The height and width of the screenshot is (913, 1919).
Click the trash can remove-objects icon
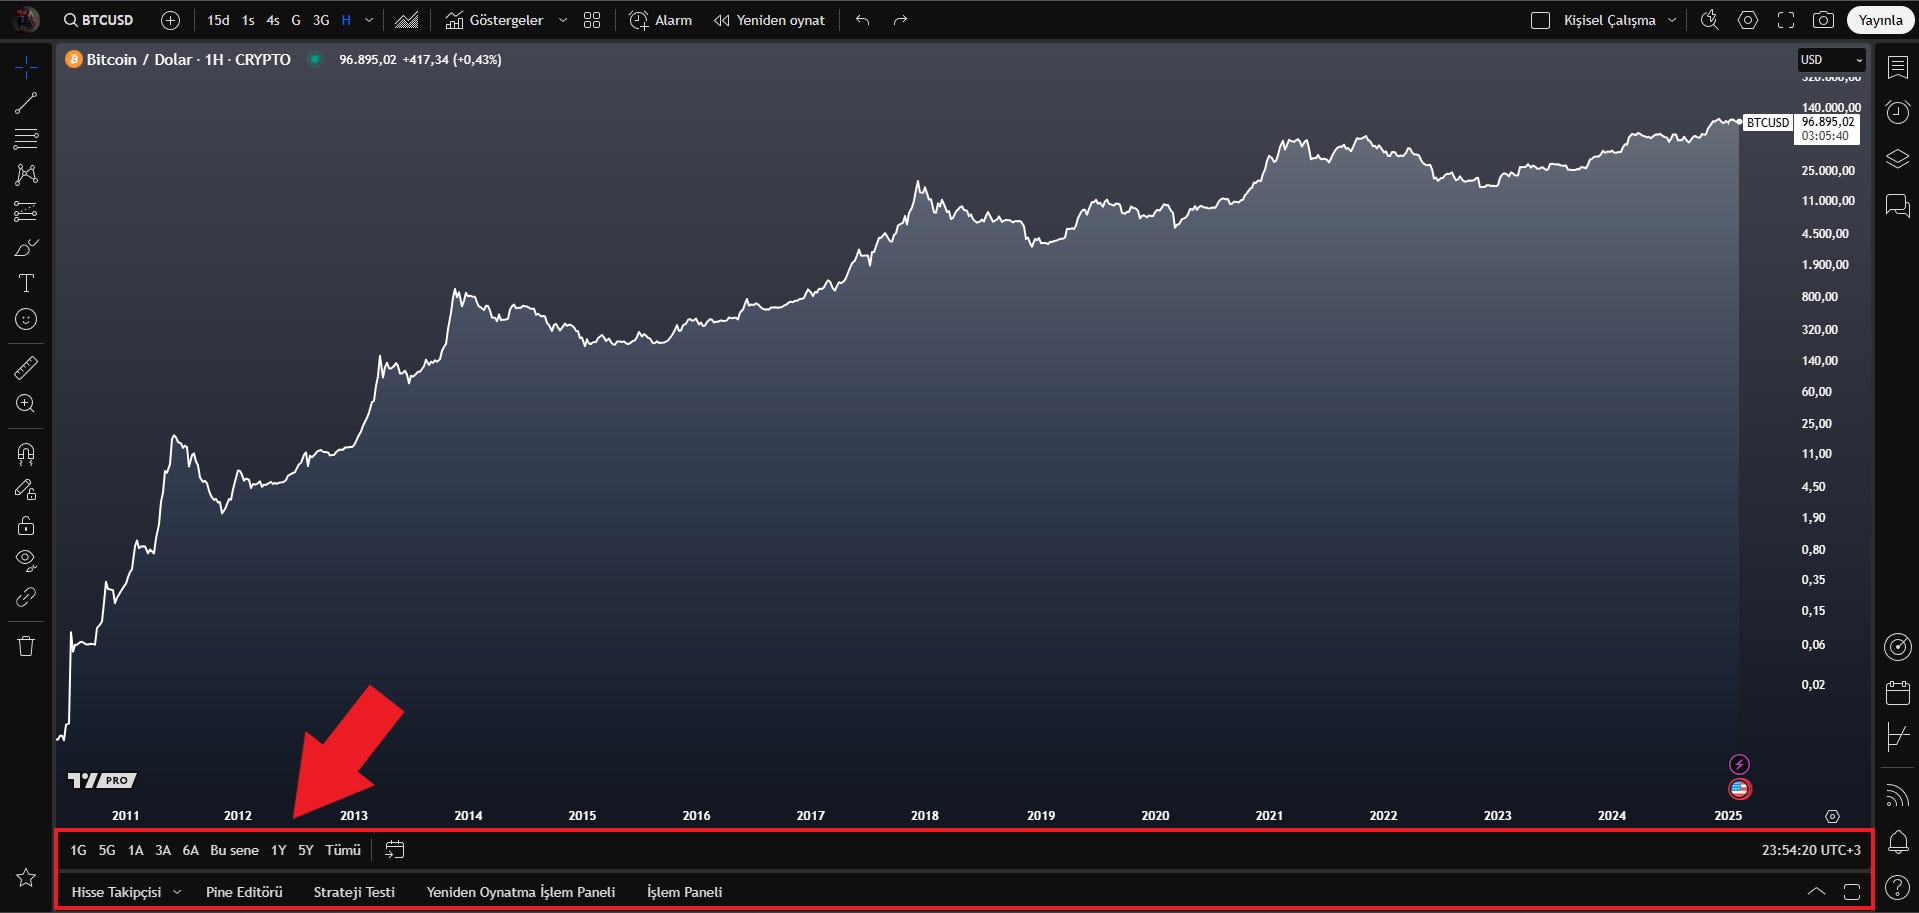[26, 646]
